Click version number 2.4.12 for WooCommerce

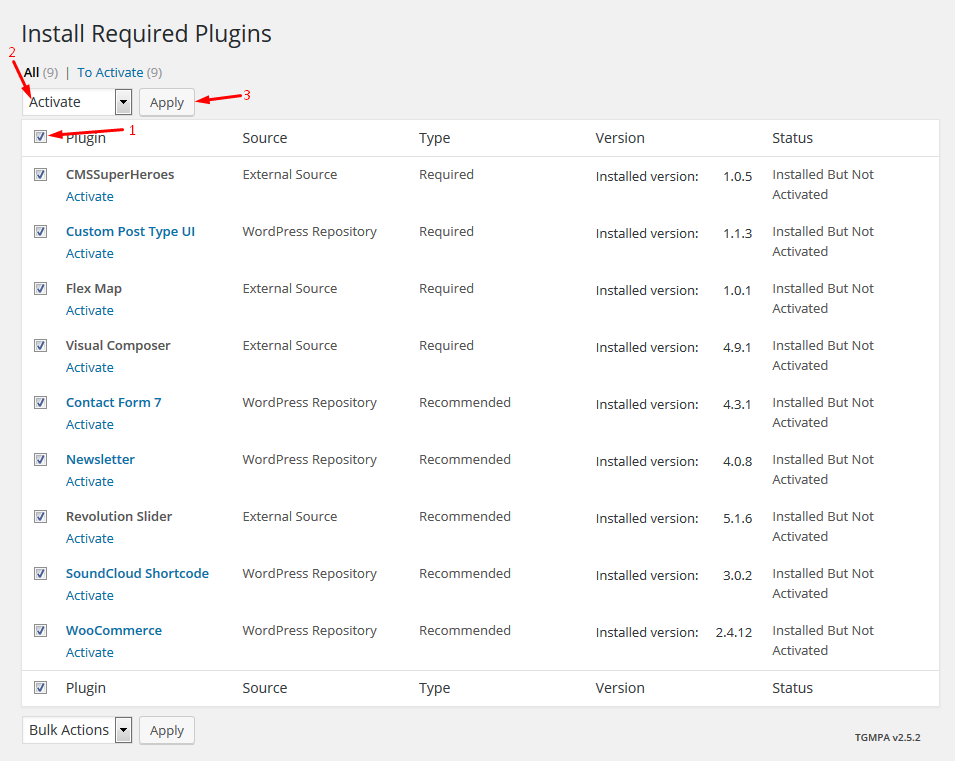point(734,632)
